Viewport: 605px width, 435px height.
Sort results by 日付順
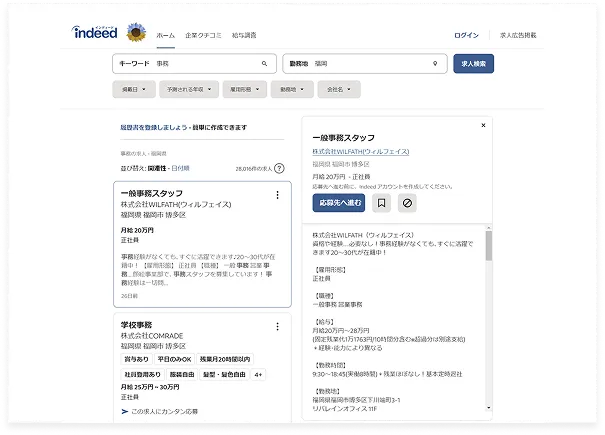[x=180, y=168]
